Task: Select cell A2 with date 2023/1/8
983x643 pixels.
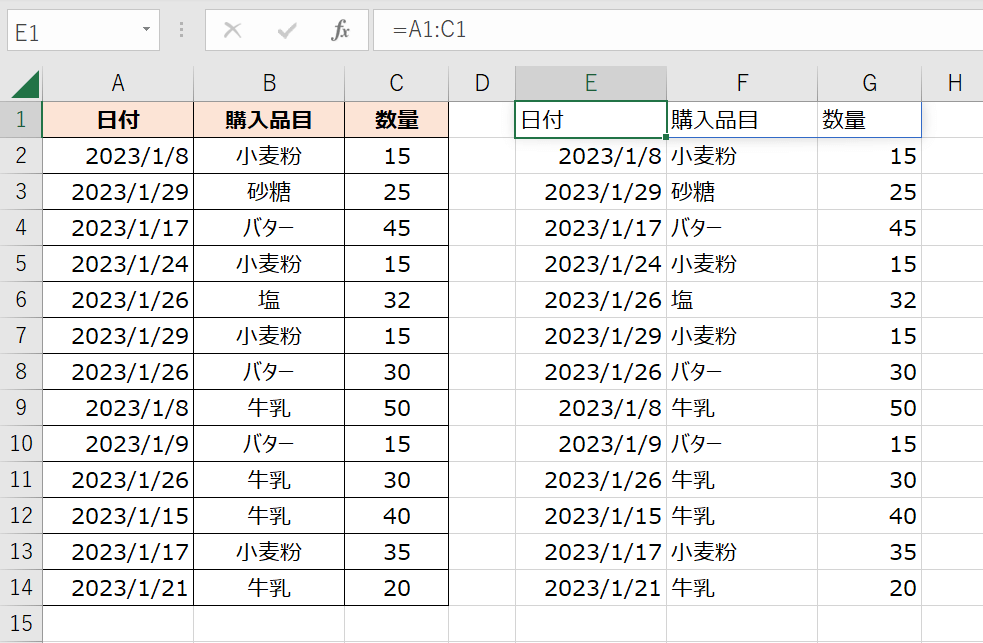Action: (118, 156)
